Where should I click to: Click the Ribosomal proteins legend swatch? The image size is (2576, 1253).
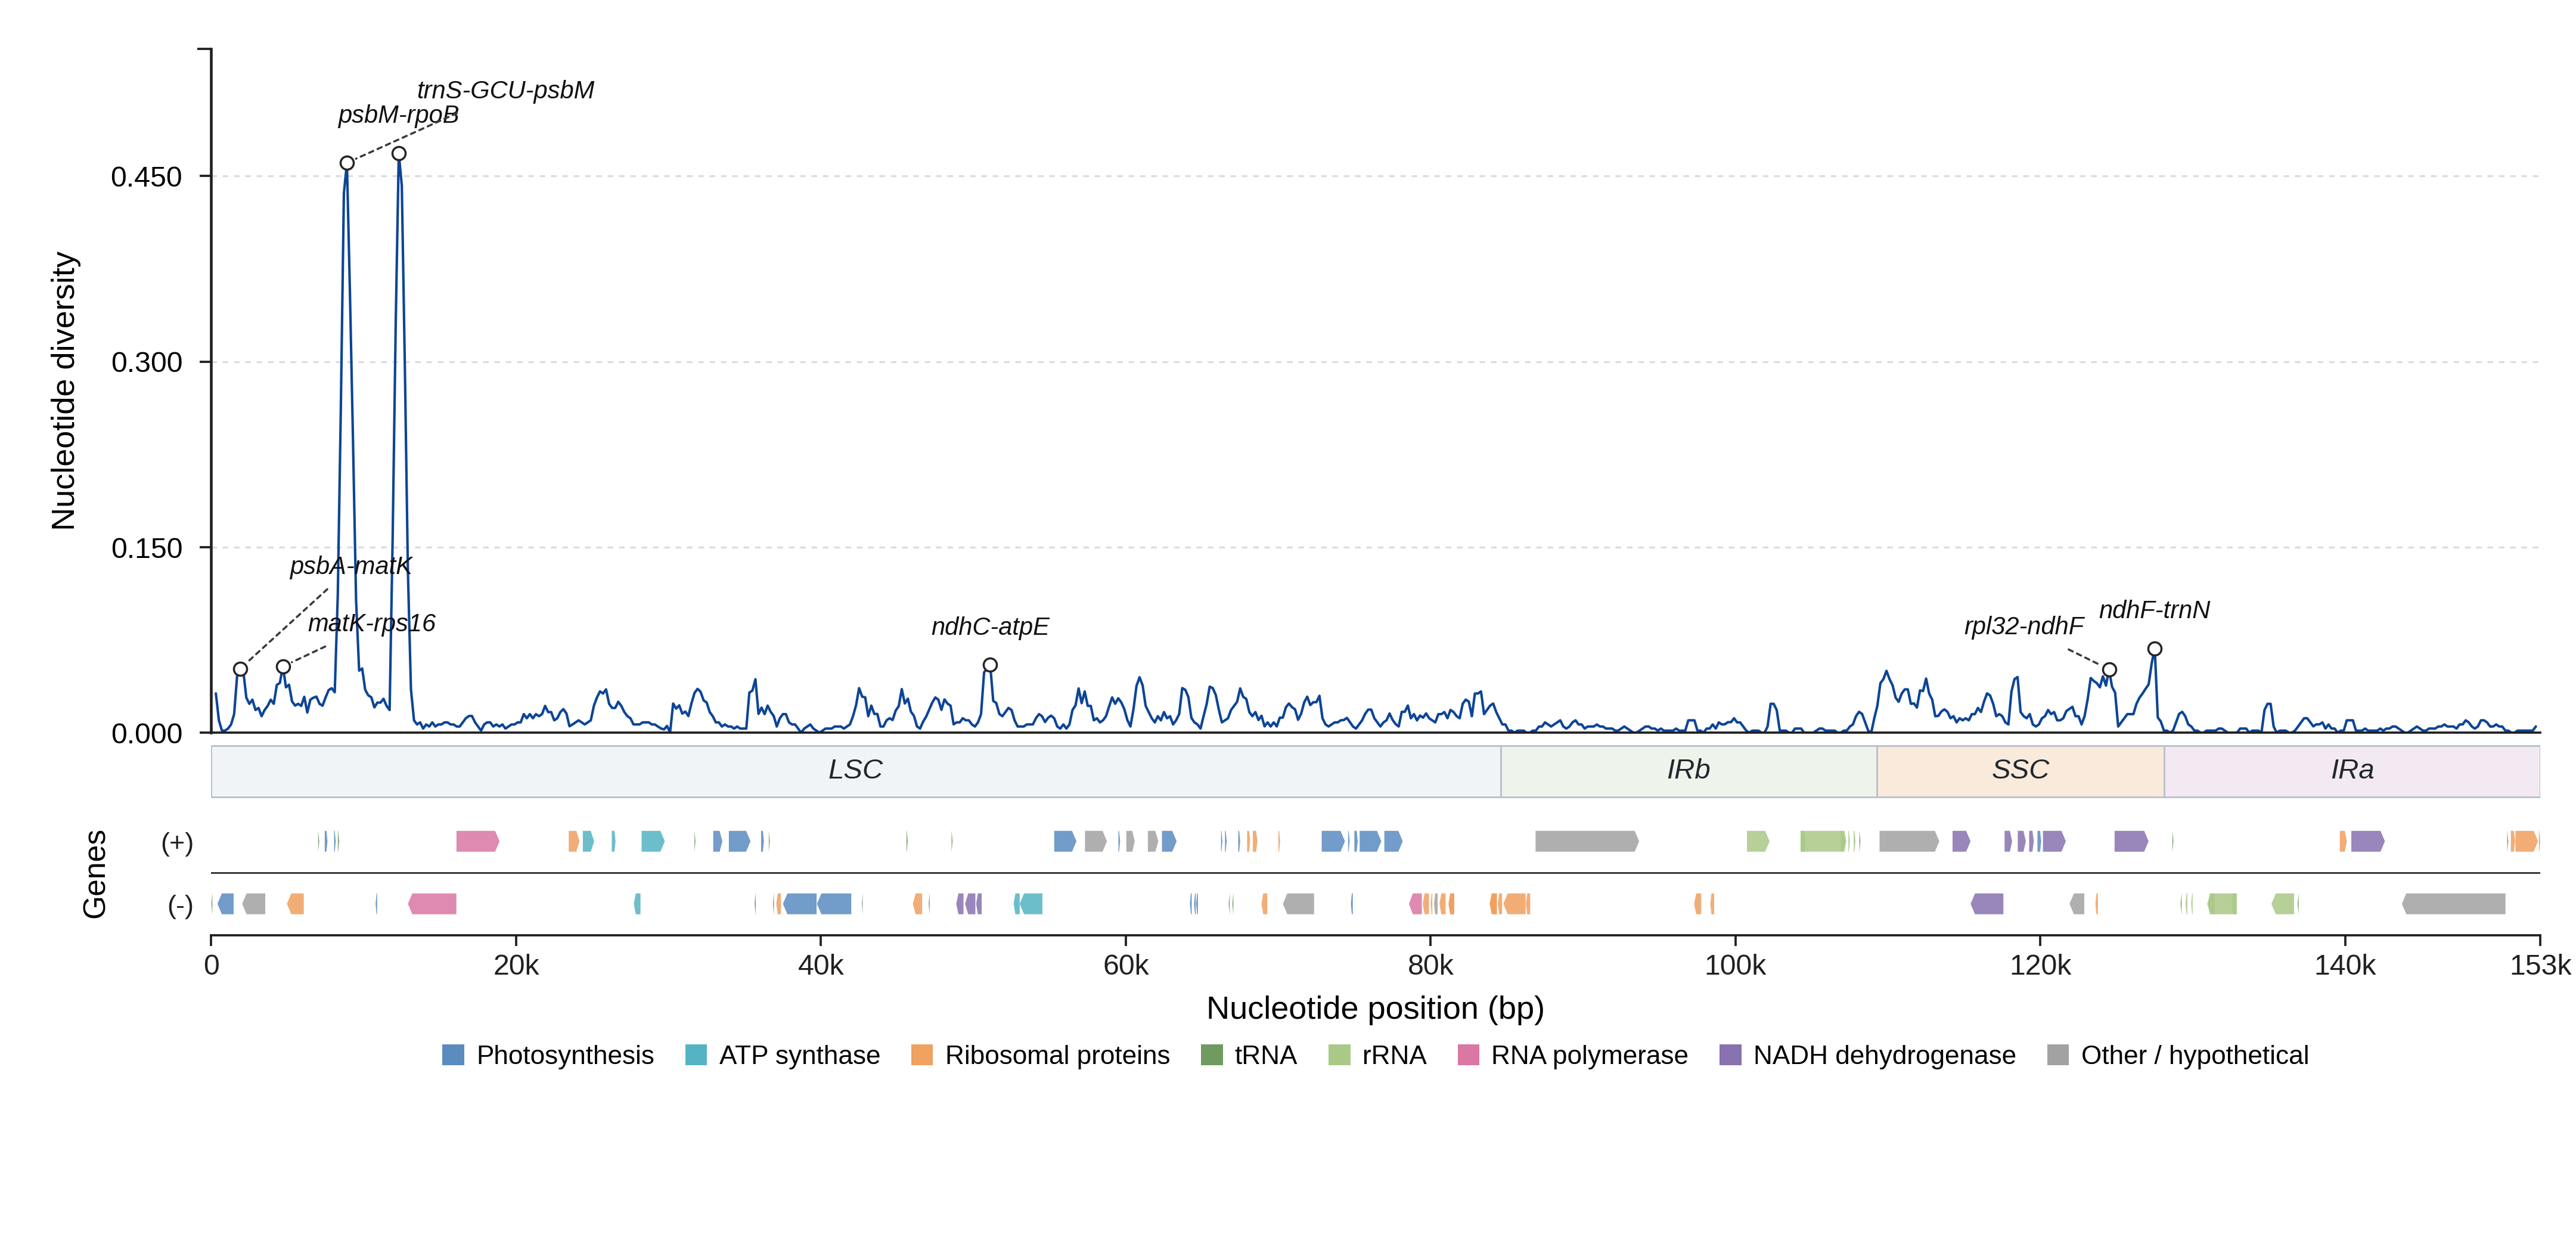[922, 1055]
